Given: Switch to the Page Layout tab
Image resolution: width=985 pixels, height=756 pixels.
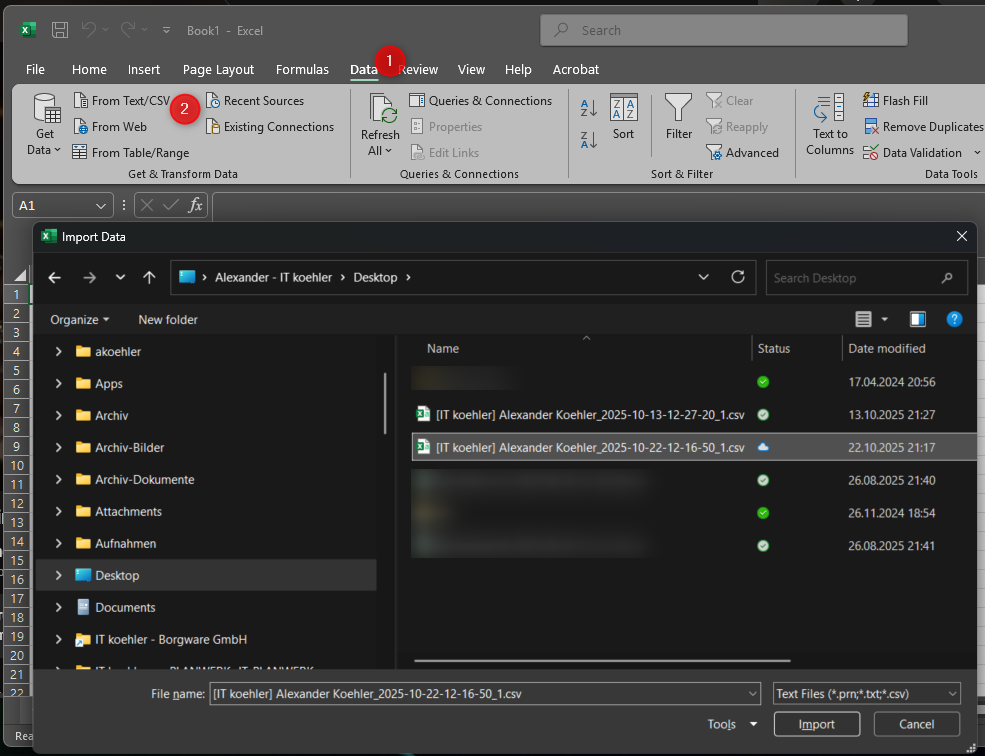Looking at the screenshot, I should [218, 70].
